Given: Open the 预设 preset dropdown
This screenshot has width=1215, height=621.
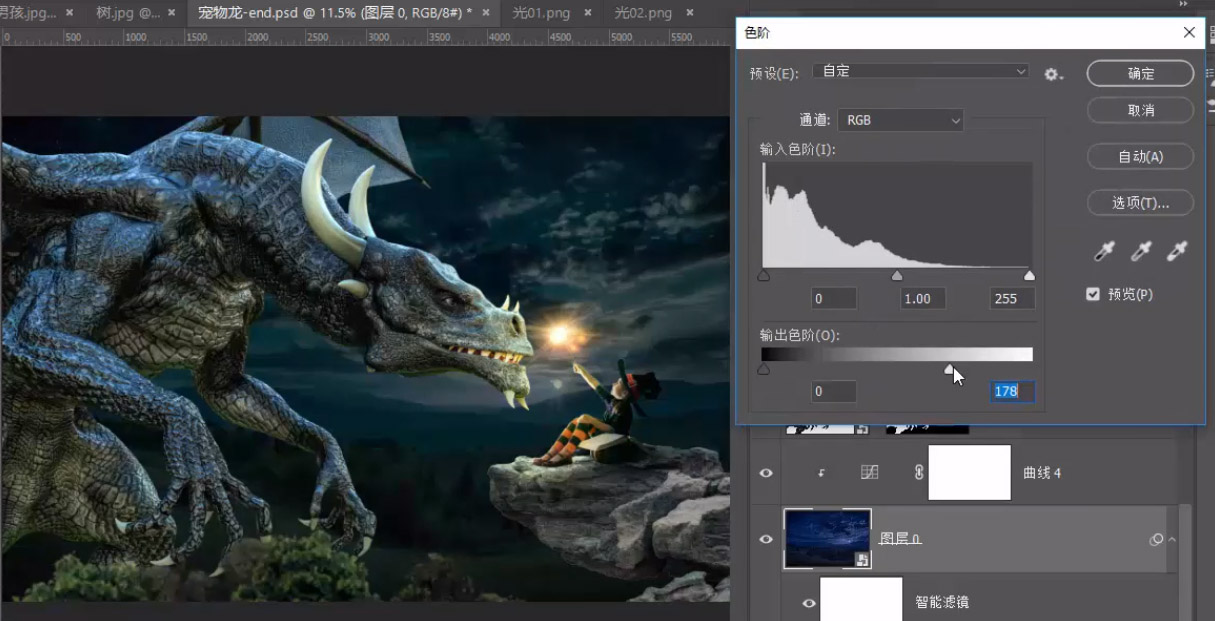Looking at the screenshot, I should click(921, 72).
